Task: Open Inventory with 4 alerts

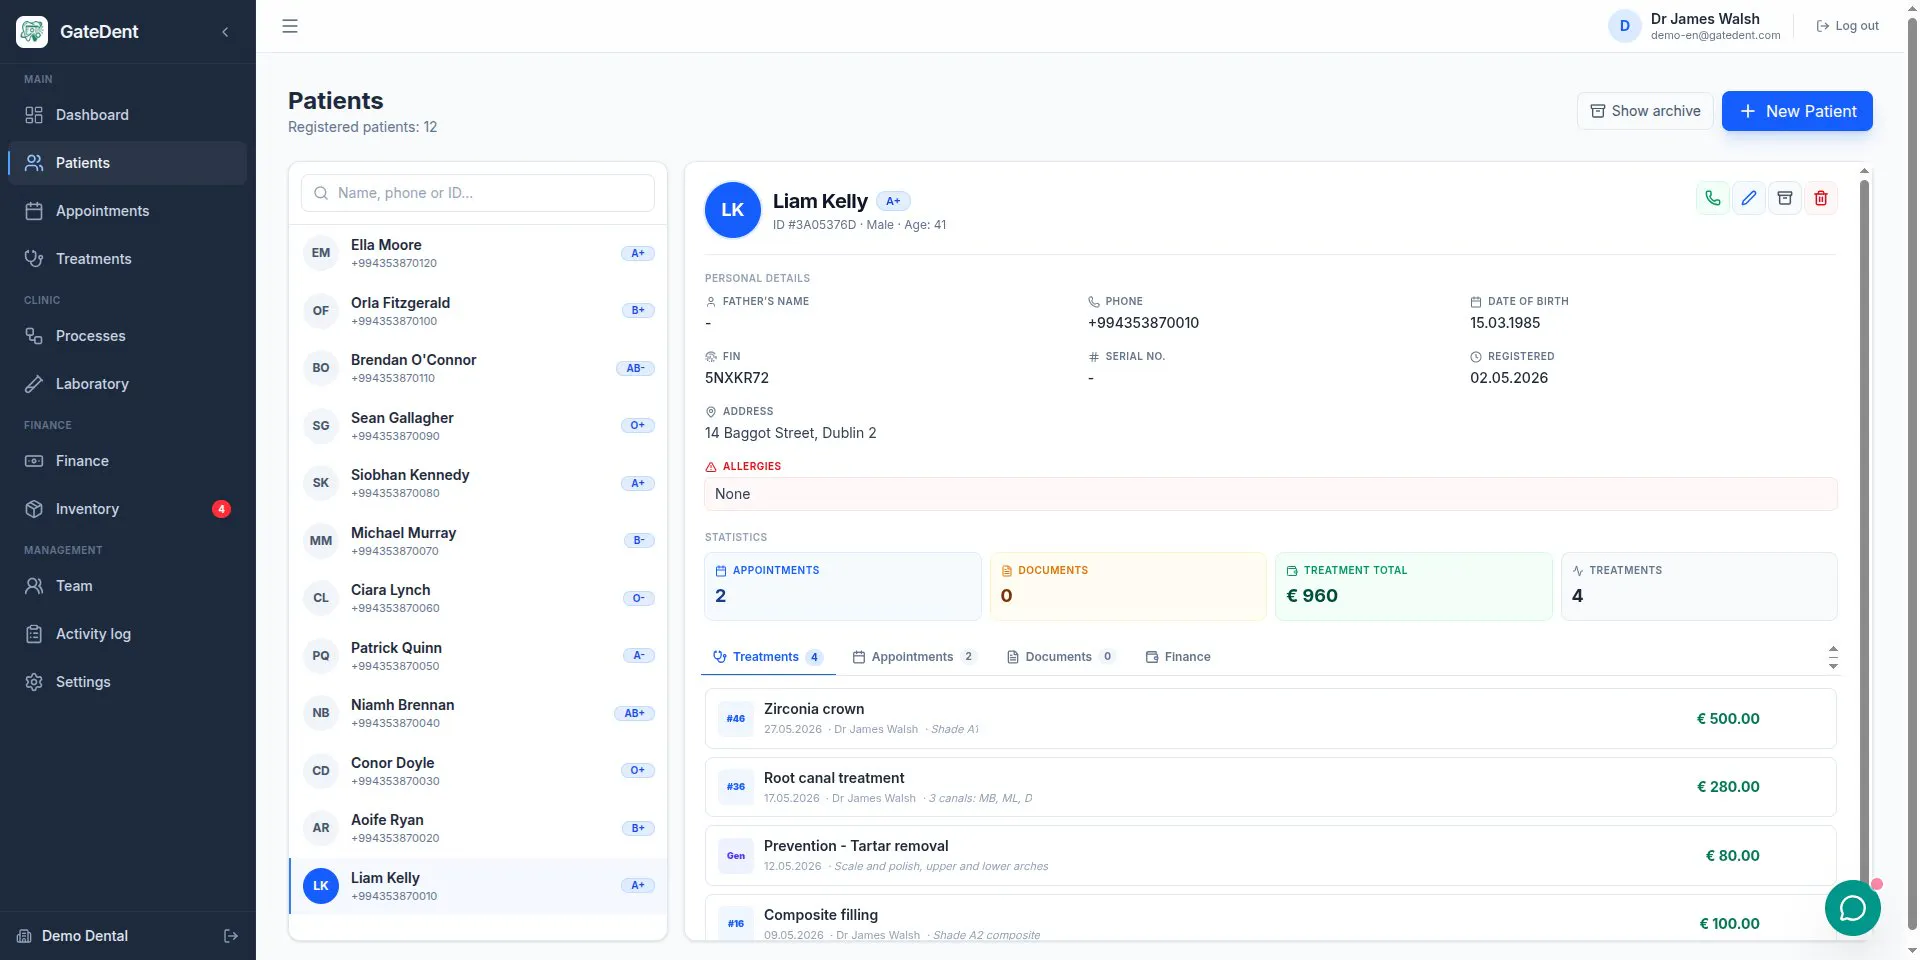Action: (x=127, y=509)
